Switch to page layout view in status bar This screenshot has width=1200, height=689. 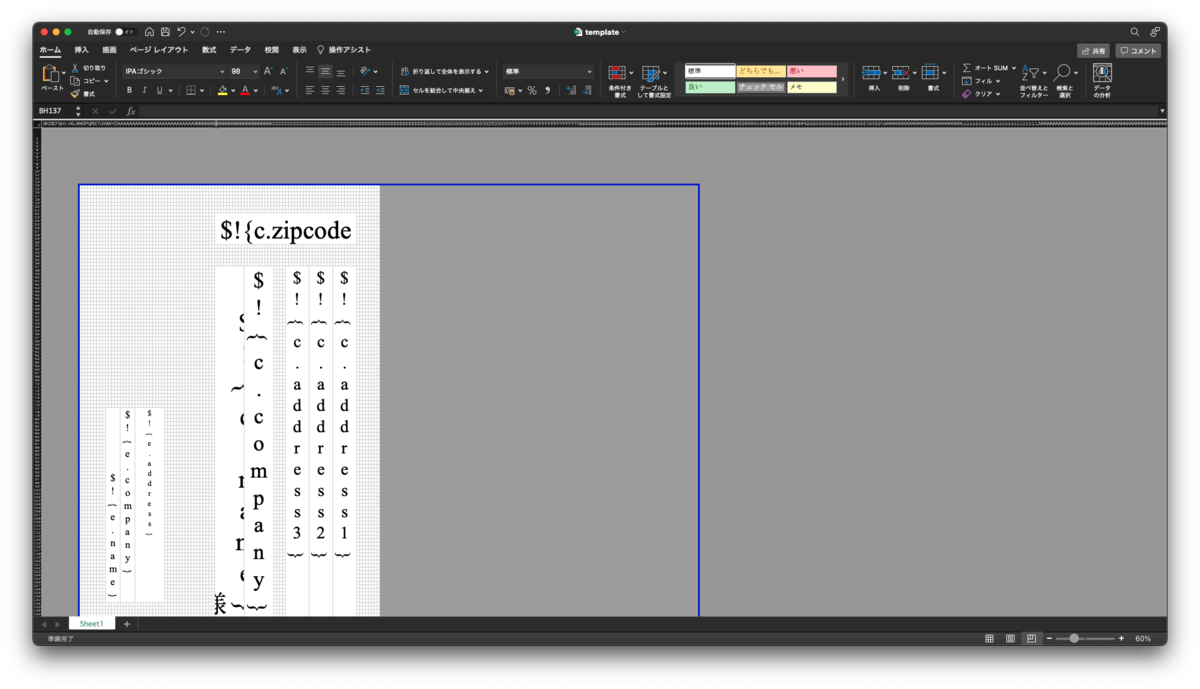pos(1010,638)
